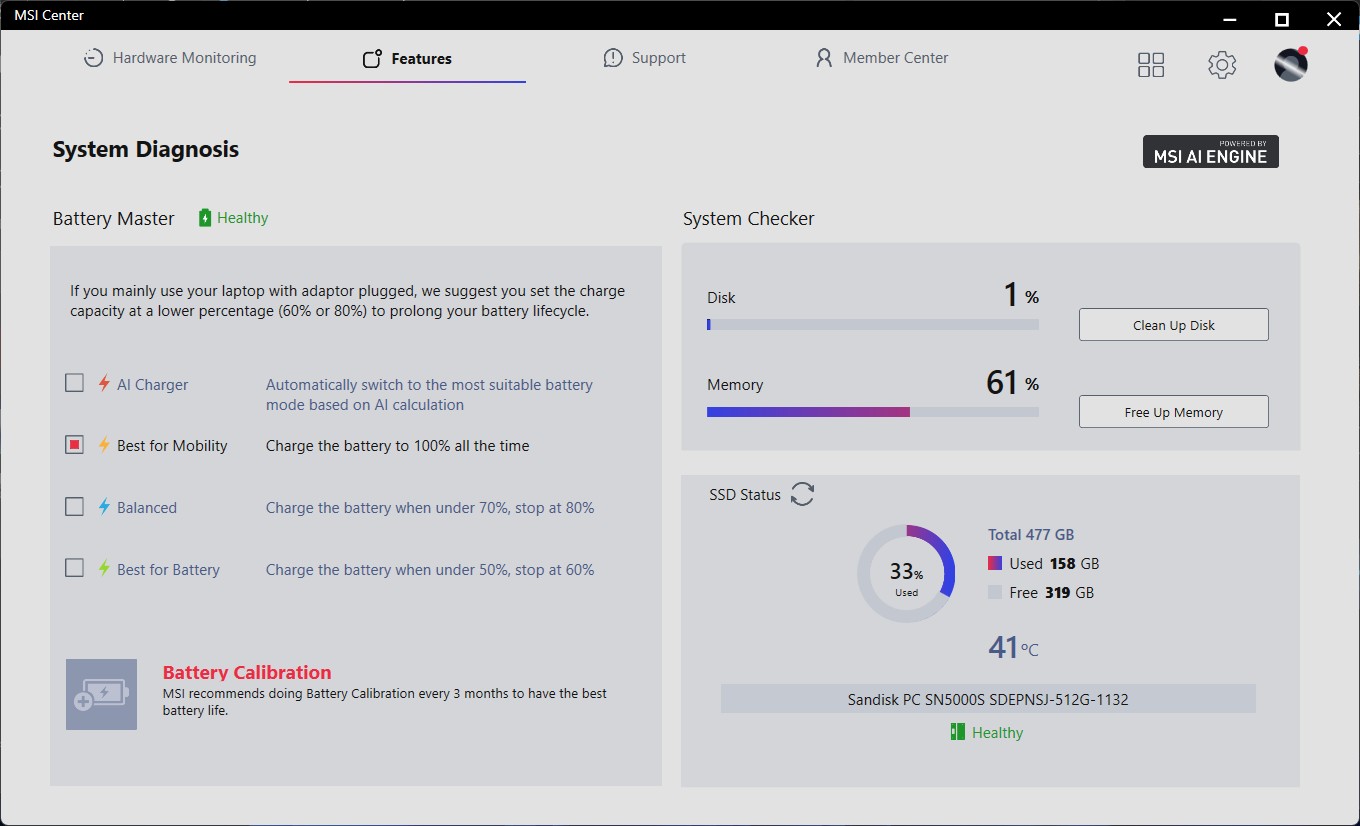The height and width of the screenshot is (826, 1360).
Task: Enable the Balanced charging checkbox
Action: click(x=74, y=507)
